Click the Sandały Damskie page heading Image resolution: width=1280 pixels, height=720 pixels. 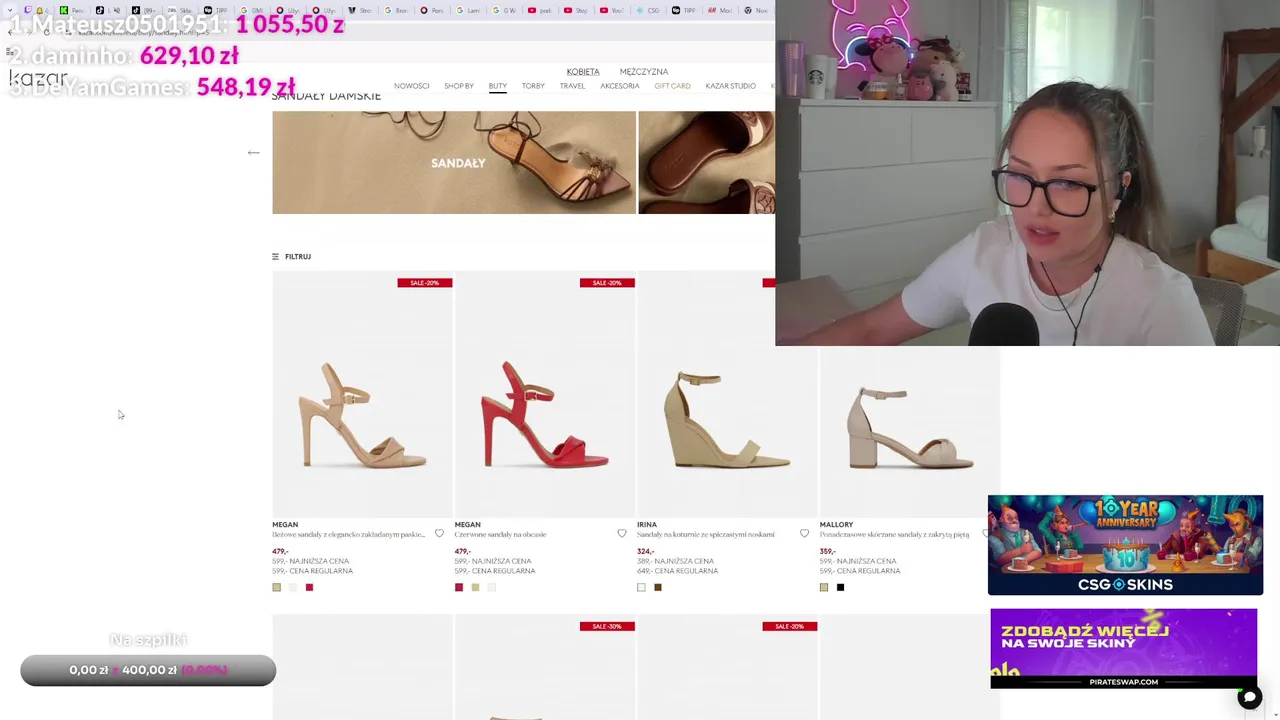pyautogui.click(x=326, y=96)
